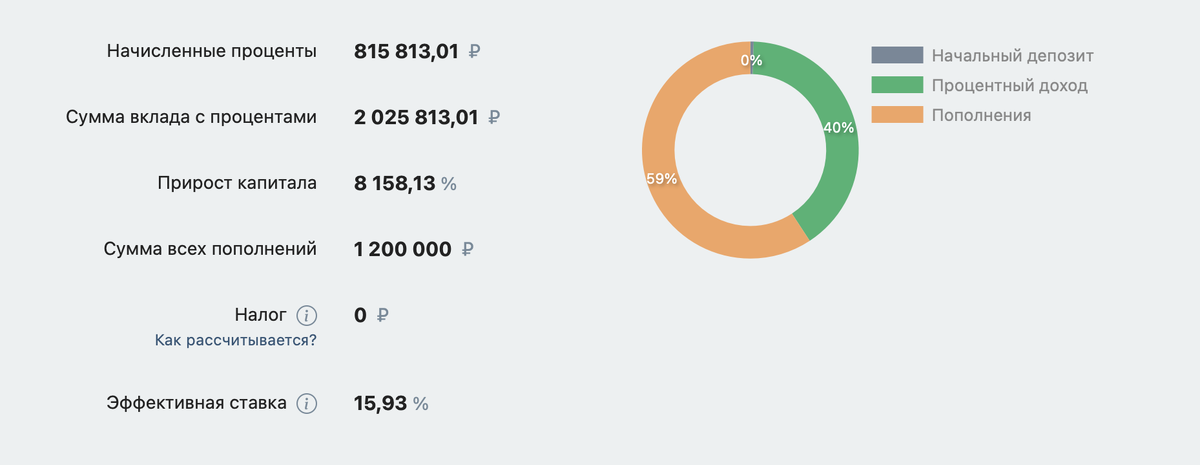Click the ruble sign after 2 025 813,01
This screenshot has width=1200, height=465.
(494, 117)
